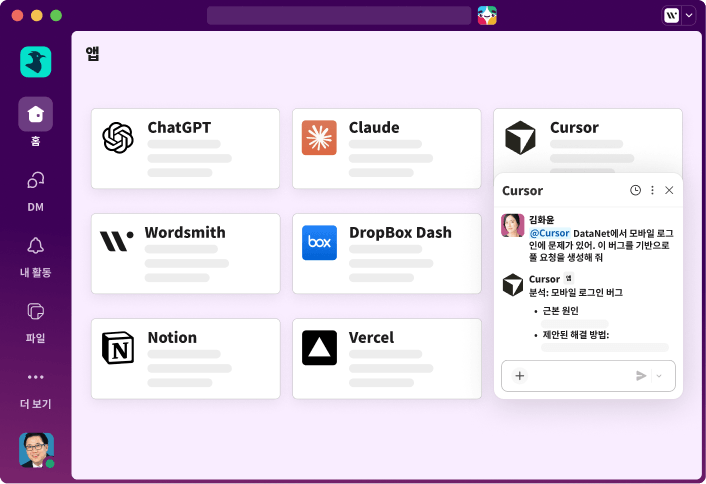
Task: Open the Claude app title
Action: [374, 127]
